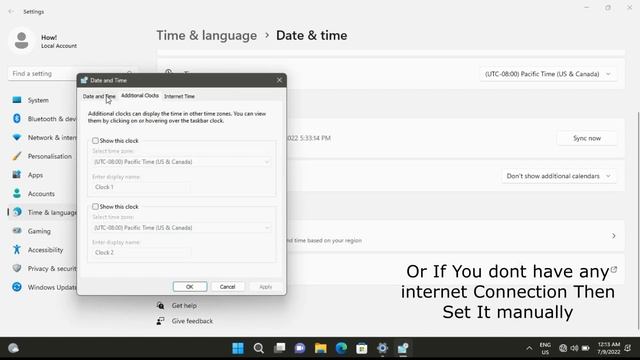Screen dimensions: 640x360
Task: Click the Settings page vertical scrollbar
Action: [638, 220]
